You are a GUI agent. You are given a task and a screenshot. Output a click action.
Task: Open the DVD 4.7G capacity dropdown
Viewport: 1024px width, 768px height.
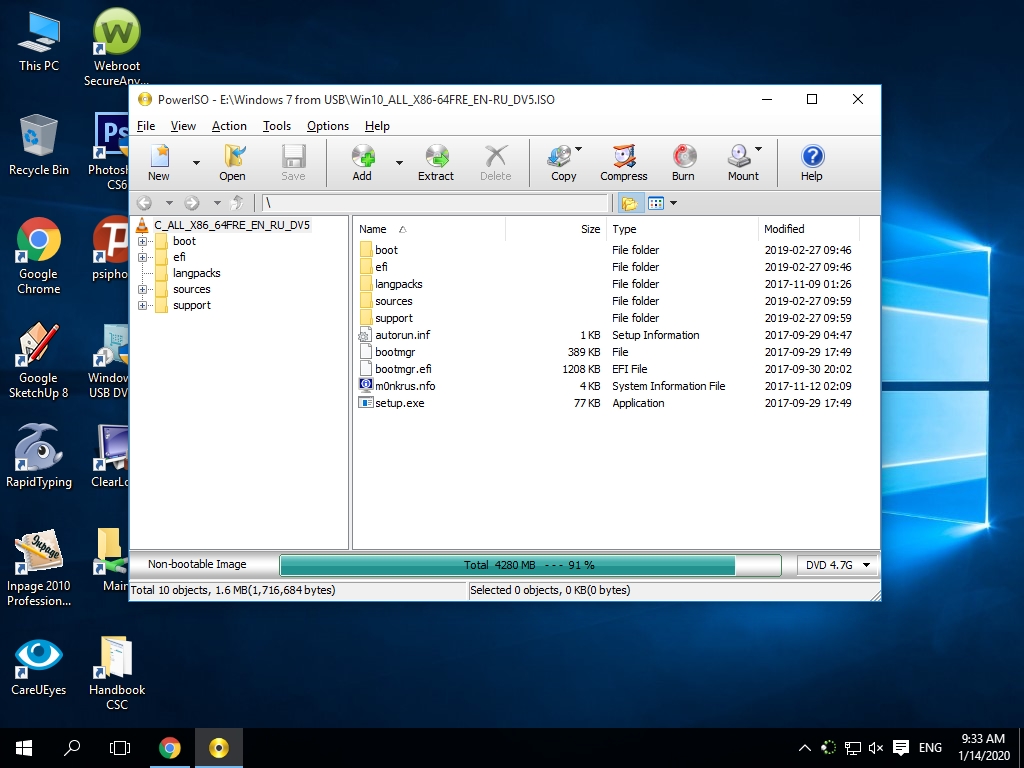tap(868, 565)
